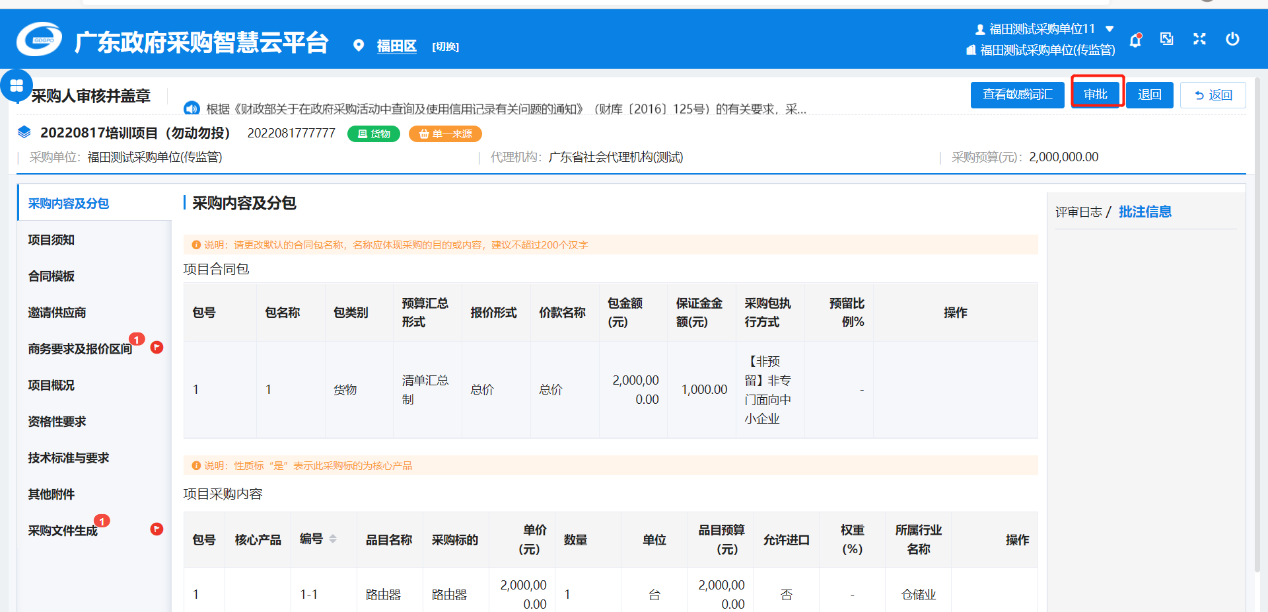Click the open-in-new-window icon in header

click(1167, 39)
